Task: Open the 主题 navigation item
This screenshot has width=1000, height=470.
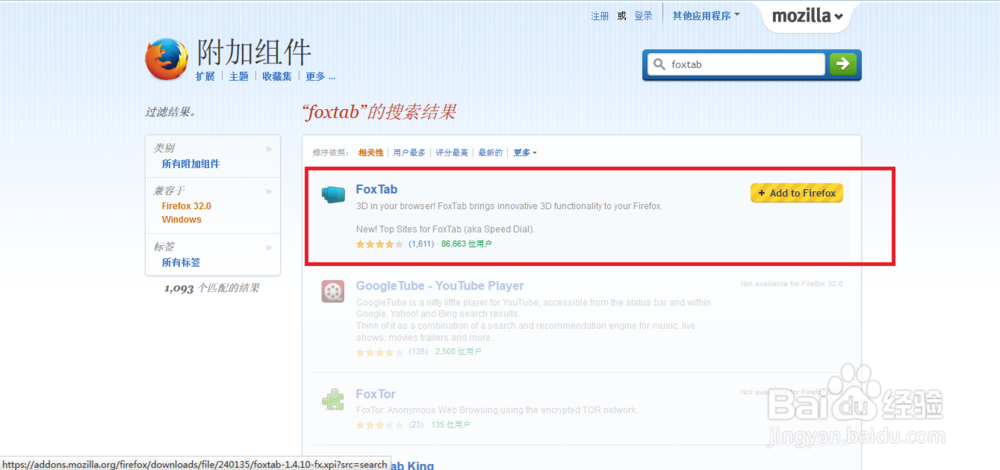Action: pos(239,77)
